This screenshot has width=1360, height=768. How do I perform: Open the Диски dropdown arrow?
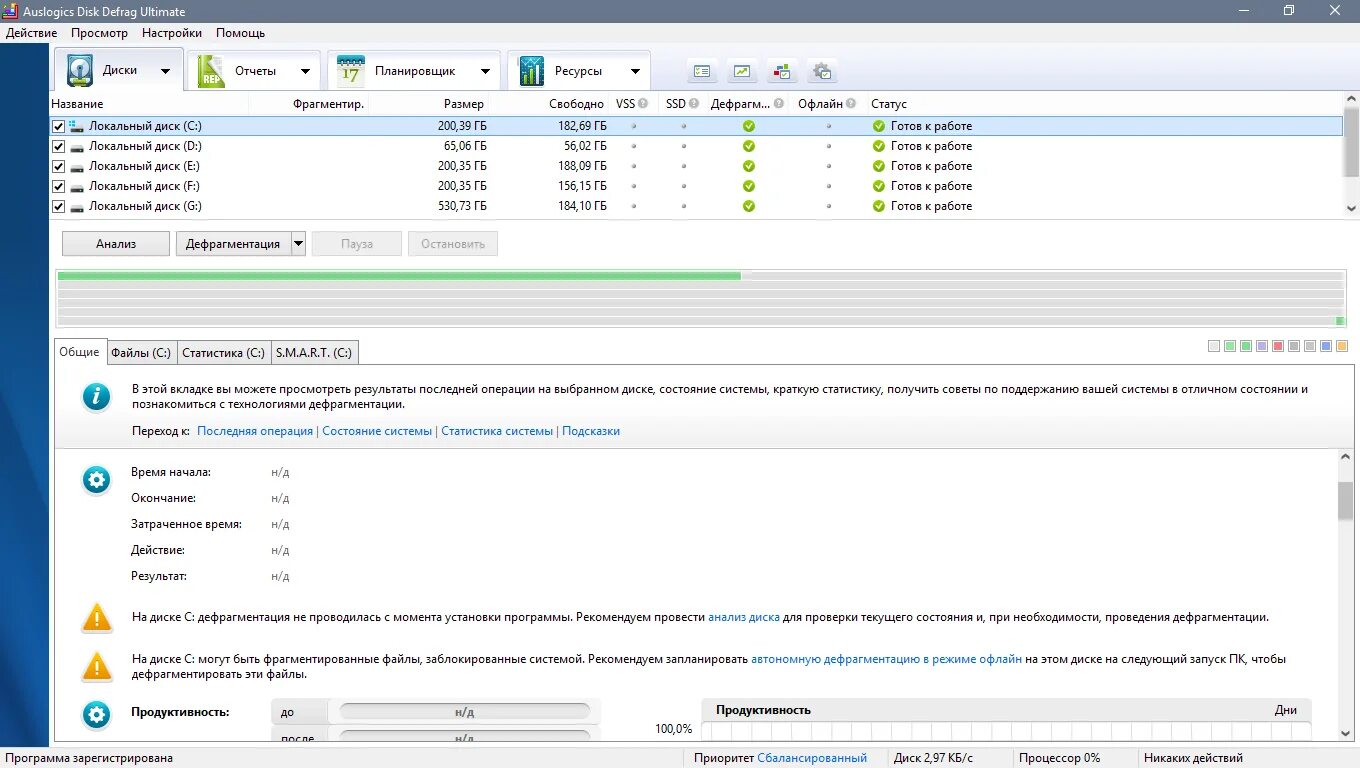pyautogui.click(x=165, y=72)
